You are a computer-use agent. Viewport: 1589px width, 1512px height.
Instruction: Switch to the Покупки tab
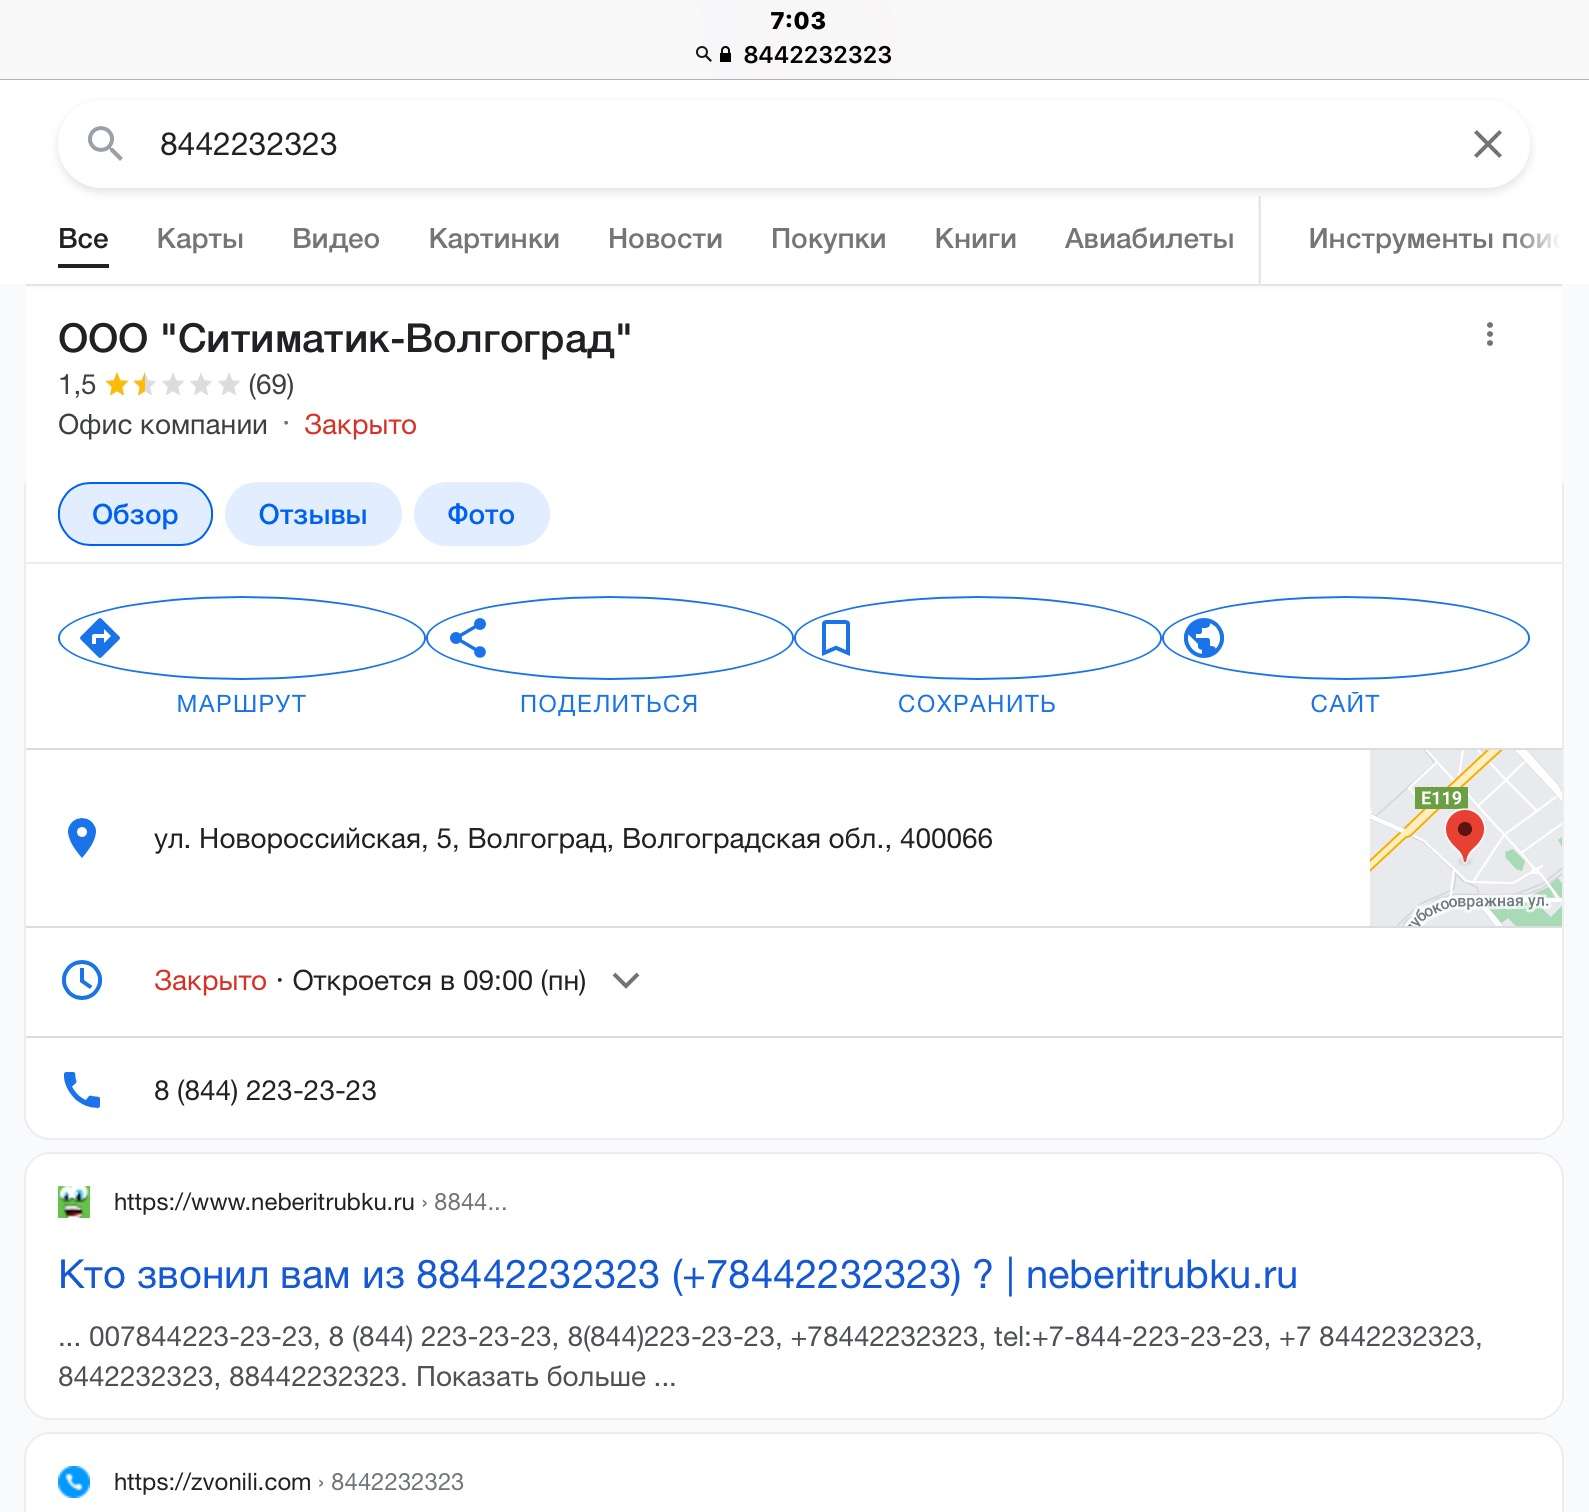pos(828,239)
